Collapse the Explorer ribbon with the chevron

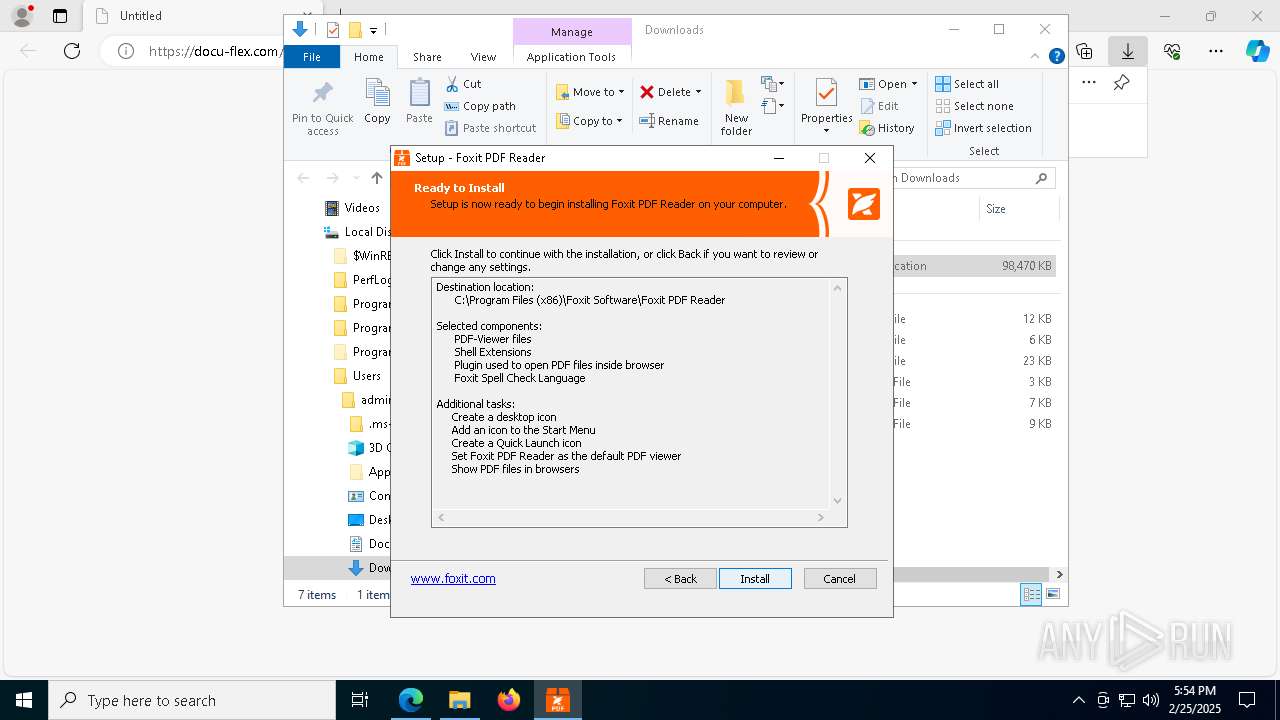(1036, 57)
